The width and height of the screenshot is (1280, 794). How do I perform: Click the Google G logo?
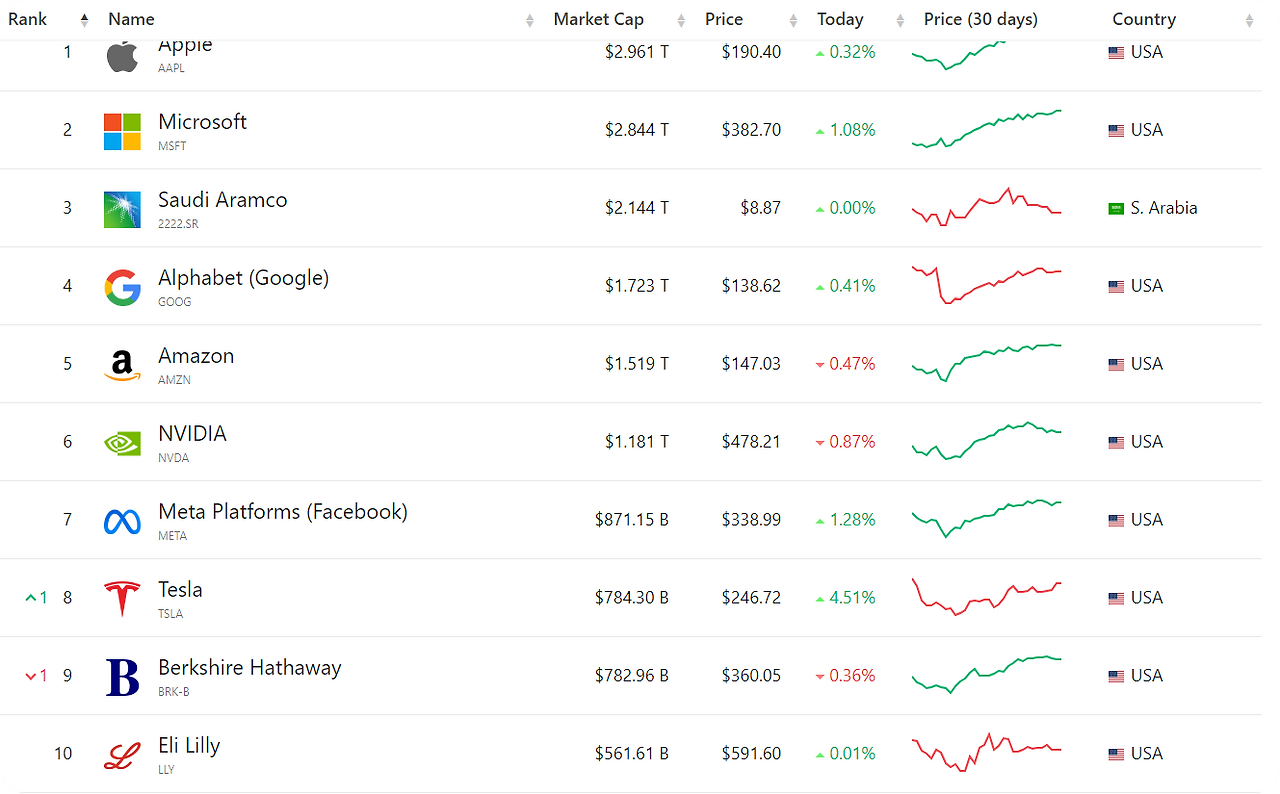(122, 287)
